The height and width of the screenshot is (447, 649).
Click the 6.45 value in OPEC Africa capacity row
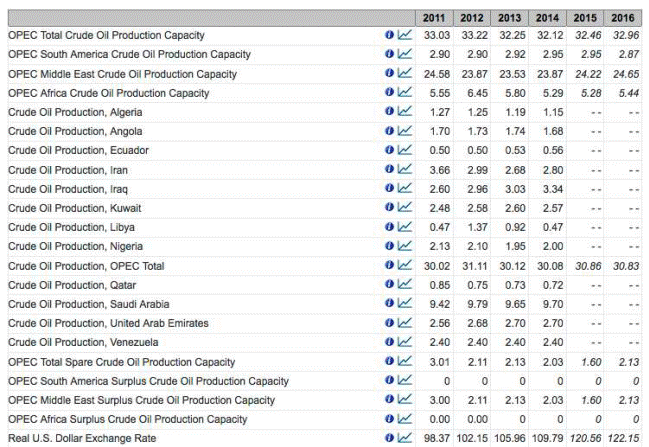(477, 93)
